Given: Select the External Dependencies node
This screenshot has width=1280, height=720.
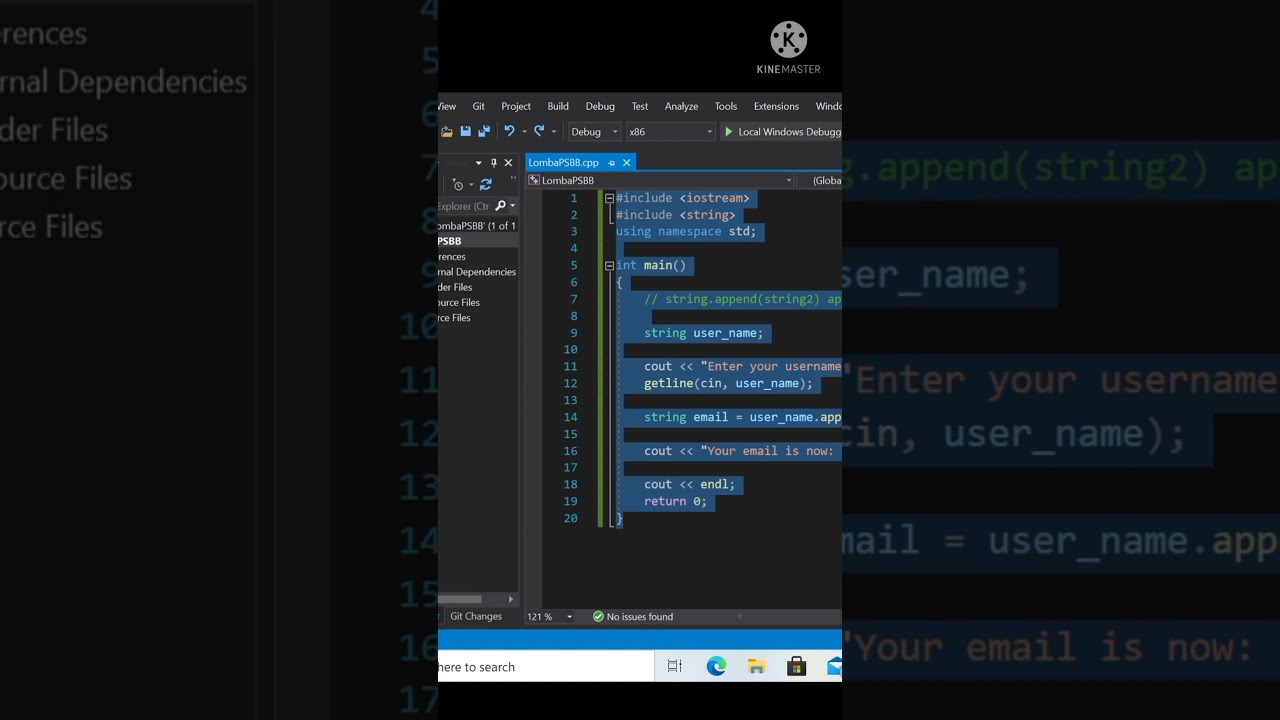Looking at the screenshot, I should tap(477, 272).
